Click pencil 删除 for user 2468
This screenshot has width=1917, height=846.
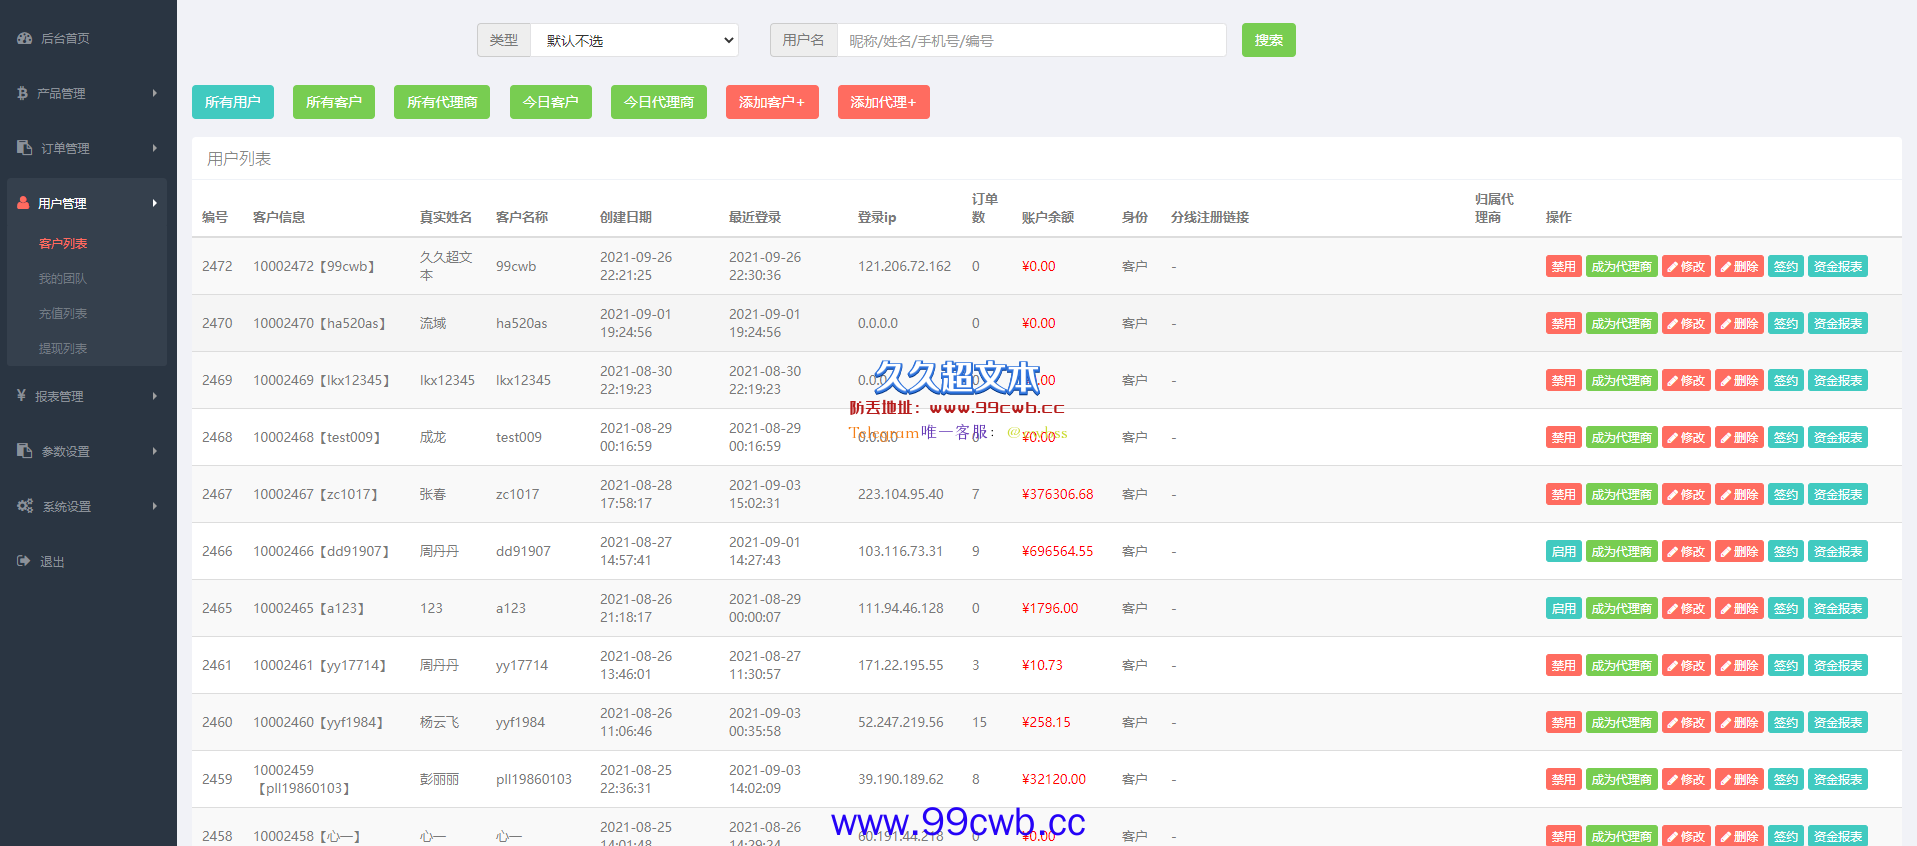(x=1740, y=437)
